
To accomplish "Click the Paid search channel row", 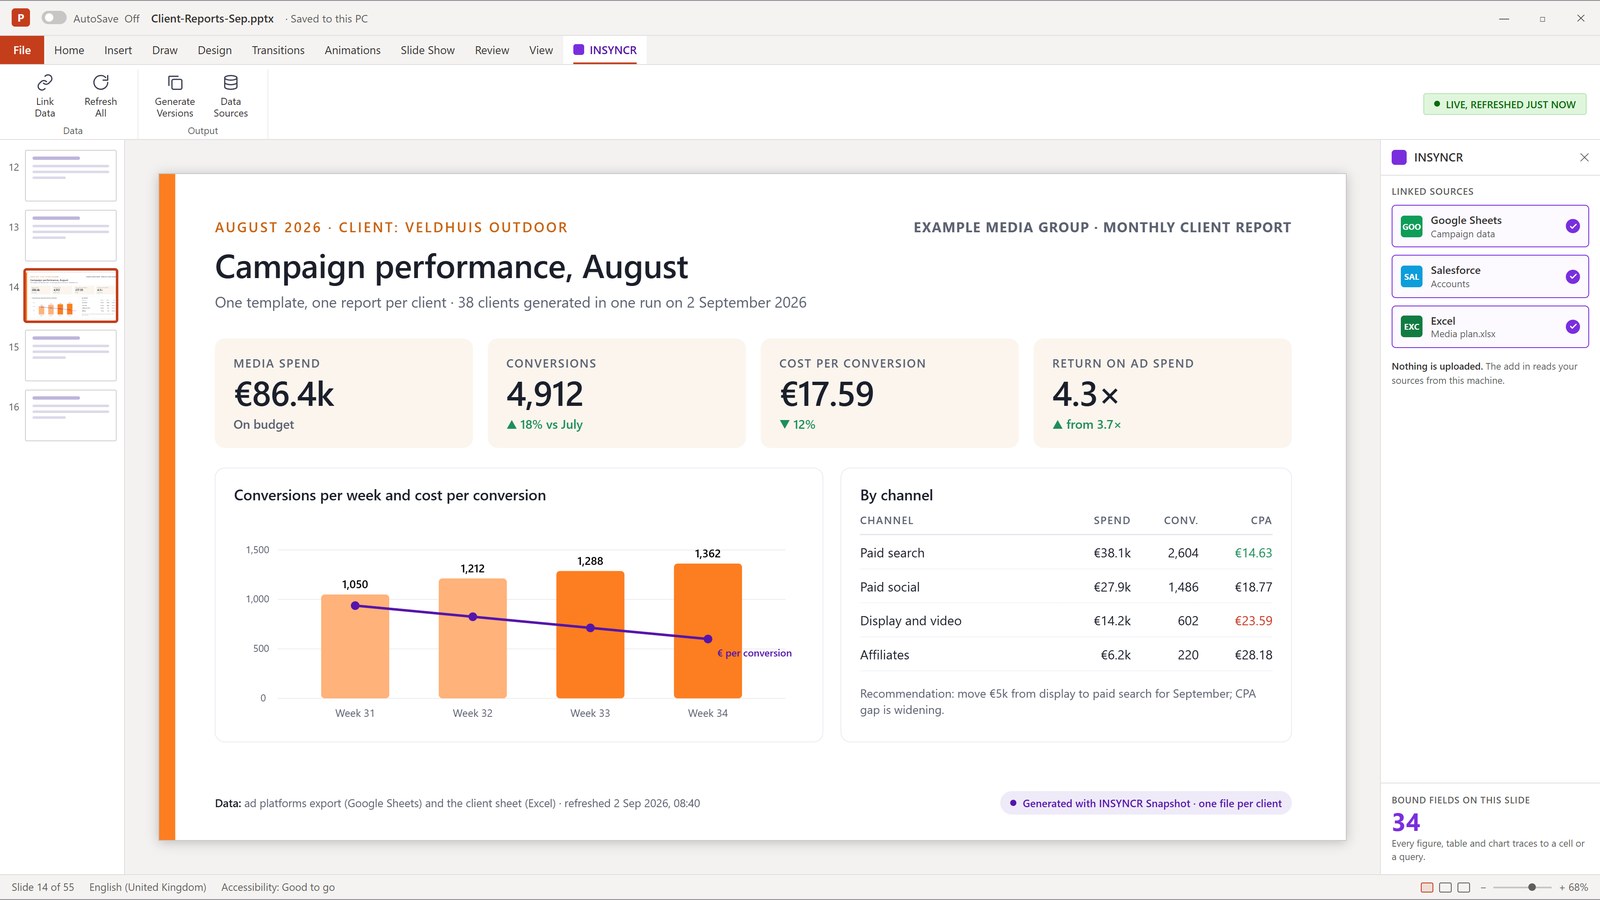I will [1066, 553].
